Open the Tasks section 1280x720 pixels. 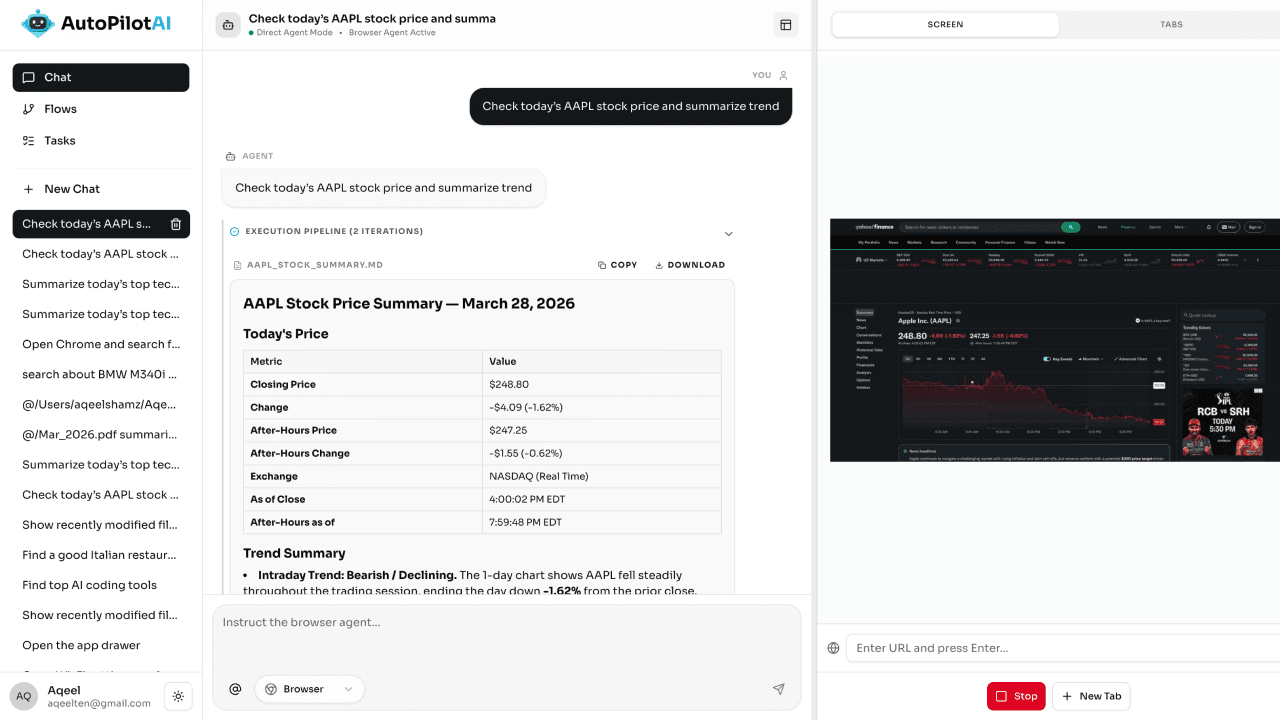101,141
